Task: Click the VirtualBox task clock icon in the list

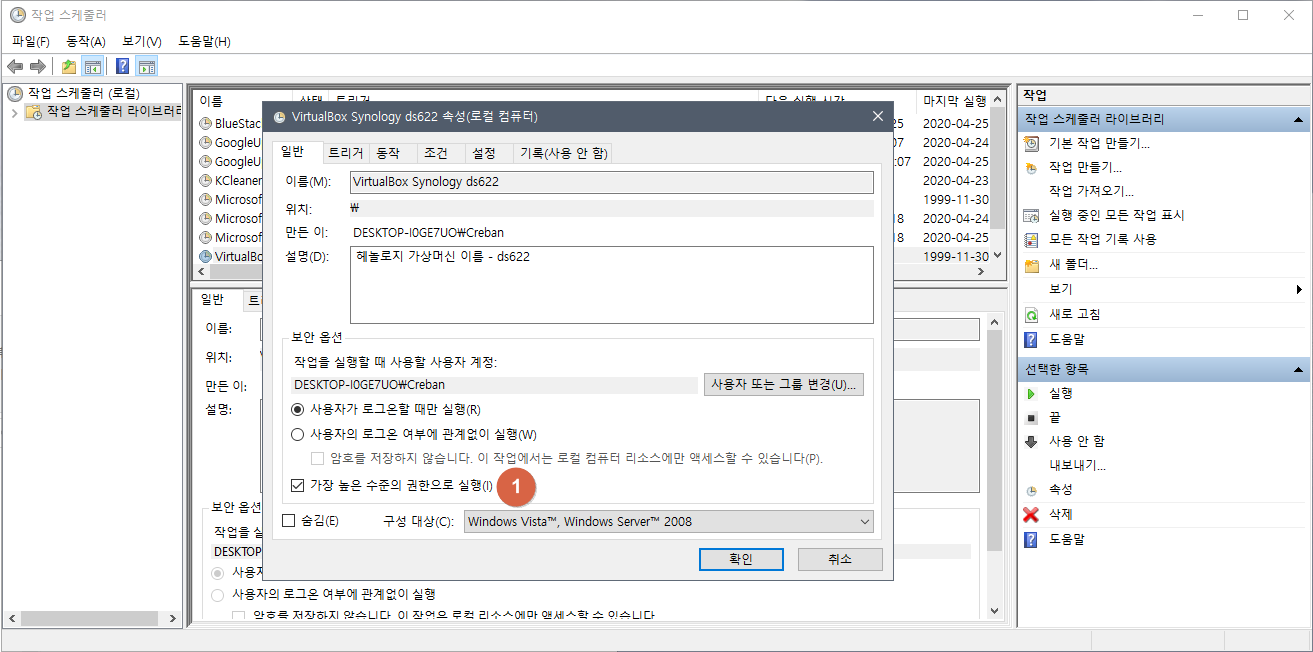Action: [206, 256]
